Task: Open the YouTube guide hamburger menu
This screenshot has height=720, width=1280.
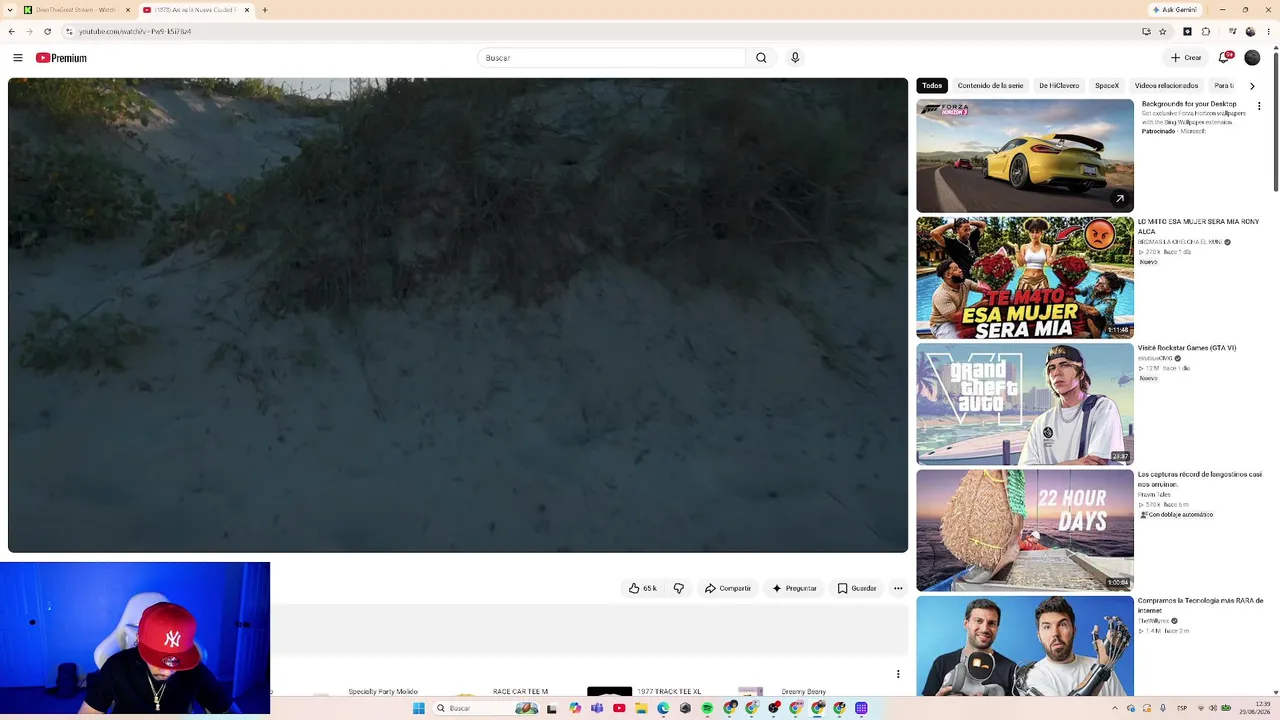Action: (x=18, y=58)
